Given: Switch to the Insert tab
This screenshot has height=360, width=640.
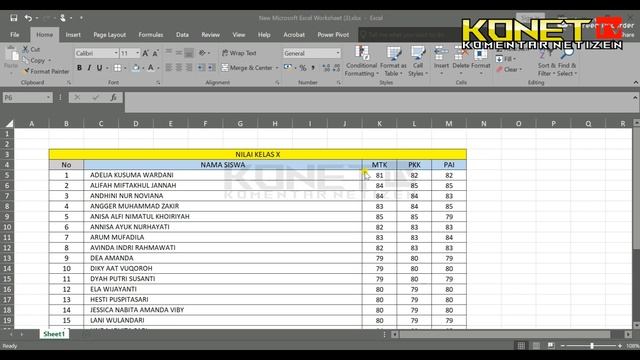Looking at the screenshot, I should (73, 35).
